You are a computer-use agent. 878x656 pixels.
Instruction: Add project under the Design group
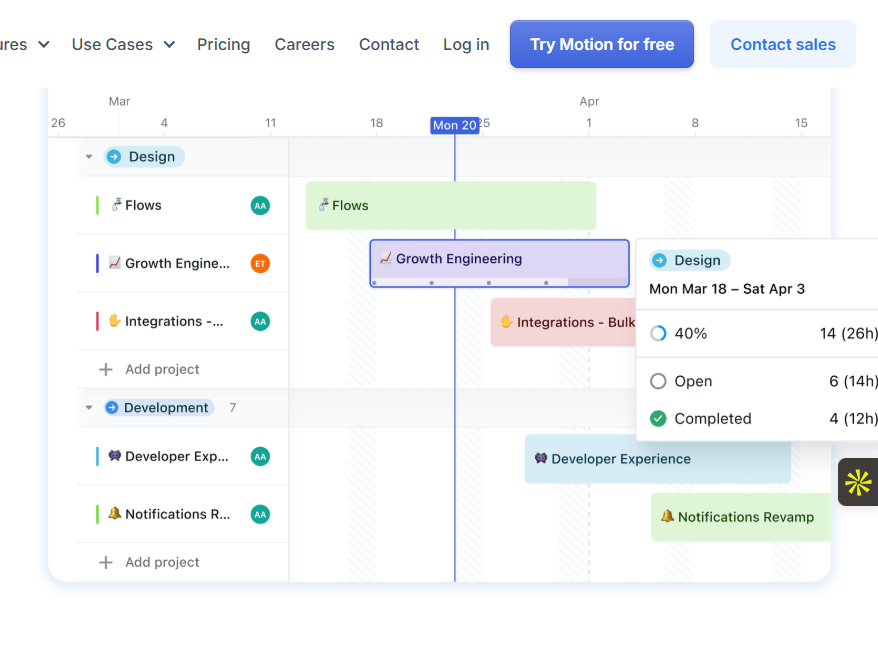point(162,369)
